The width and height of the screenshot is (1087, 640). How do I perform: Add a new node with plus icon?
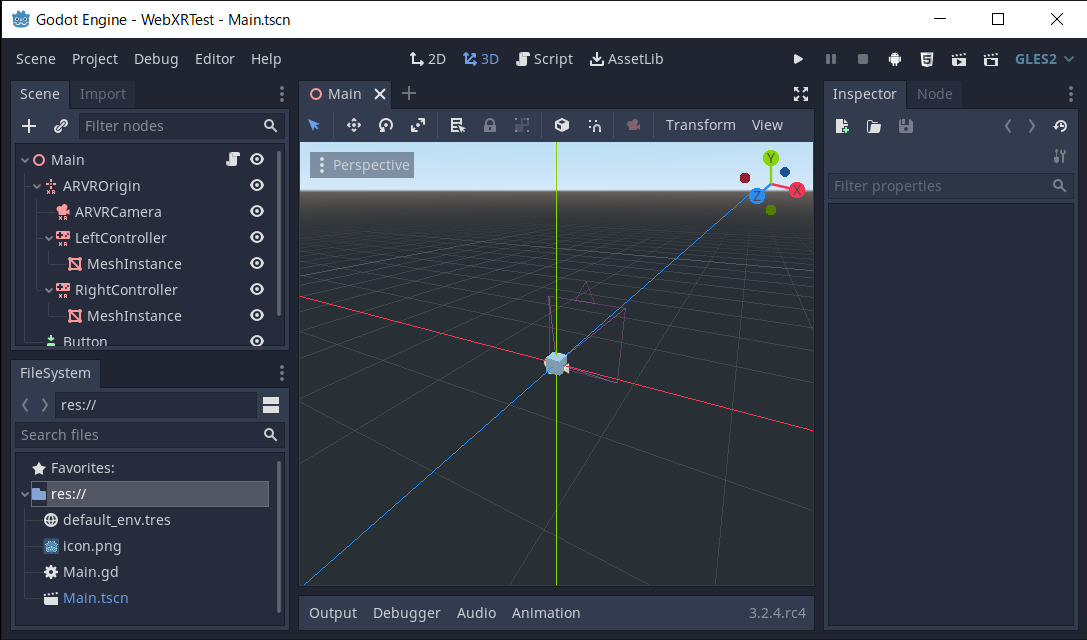pos(29,126)
